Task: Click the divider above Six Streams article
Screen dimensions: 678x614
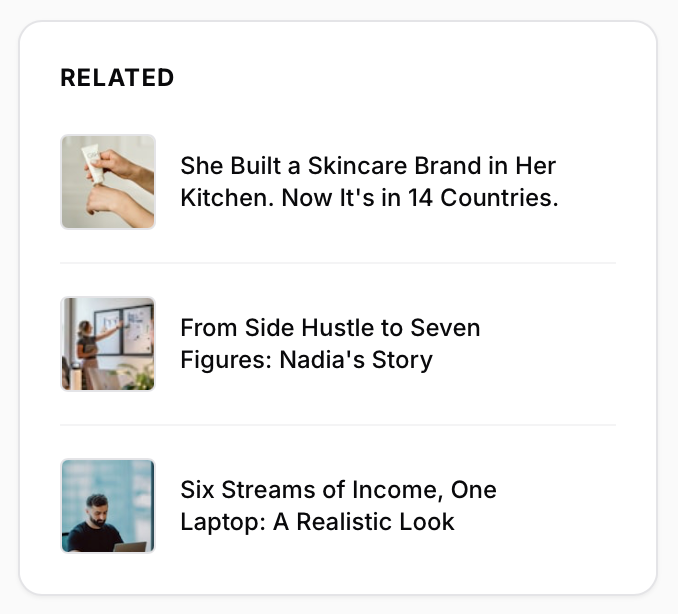Action: [x=338, y=425]
